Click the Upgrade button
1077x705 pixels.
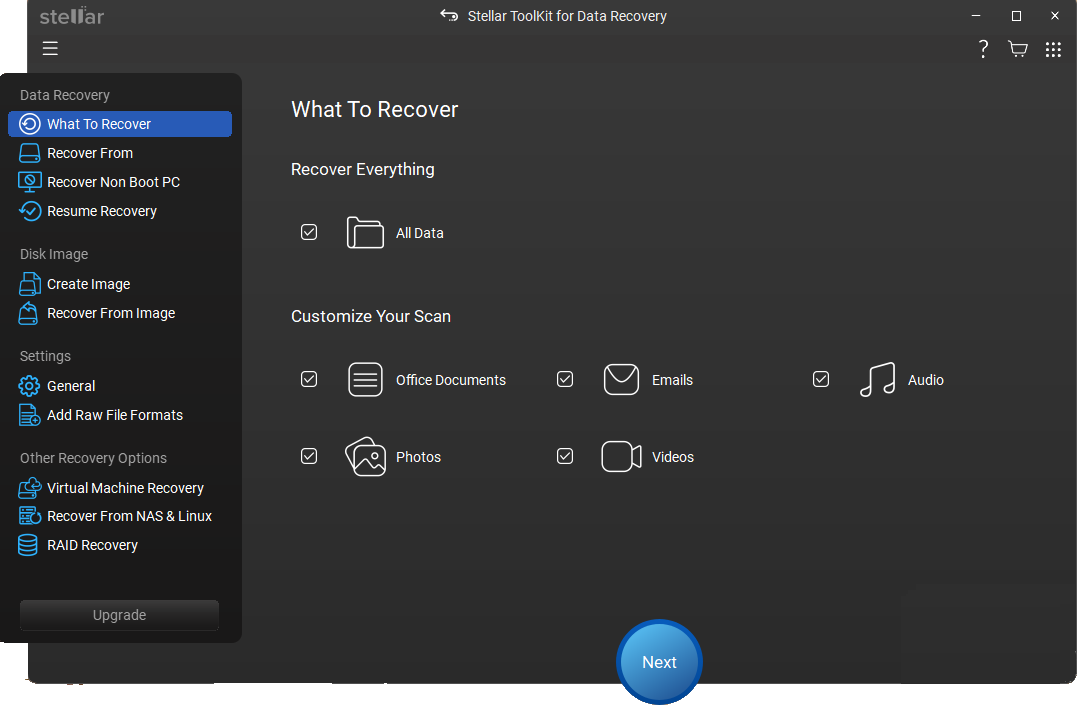pyautogui.click(x=119, y=615)
